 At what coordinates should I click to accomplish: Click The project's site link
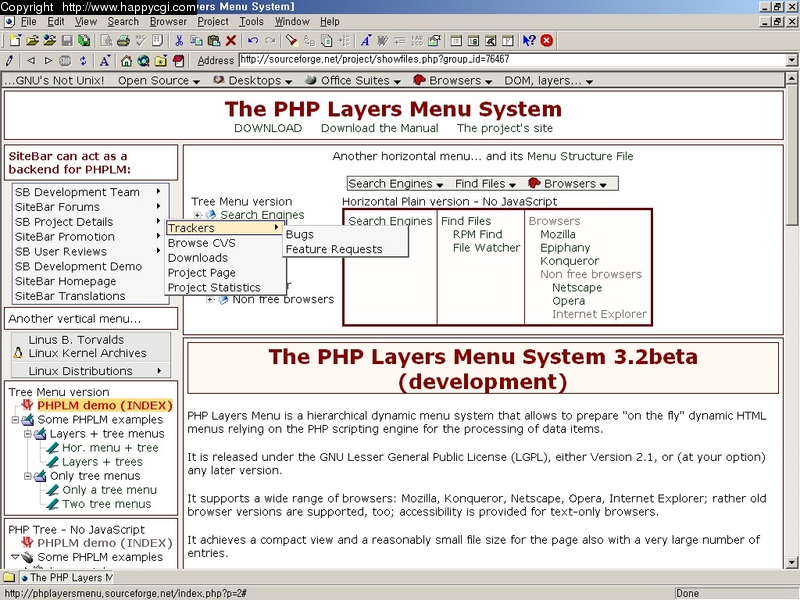(505, 128)
